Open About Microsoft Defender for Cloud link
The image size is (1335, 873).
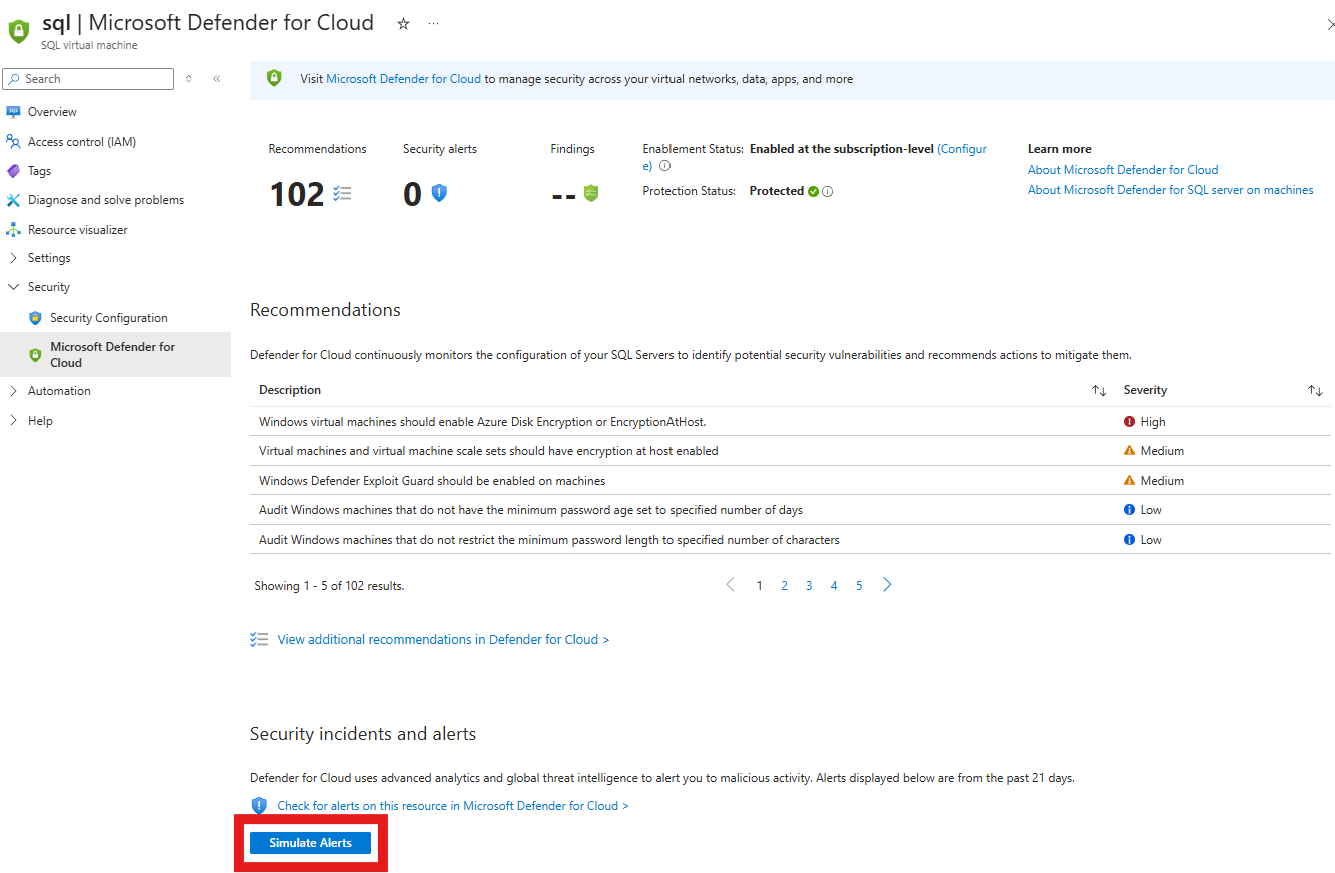1123,170
